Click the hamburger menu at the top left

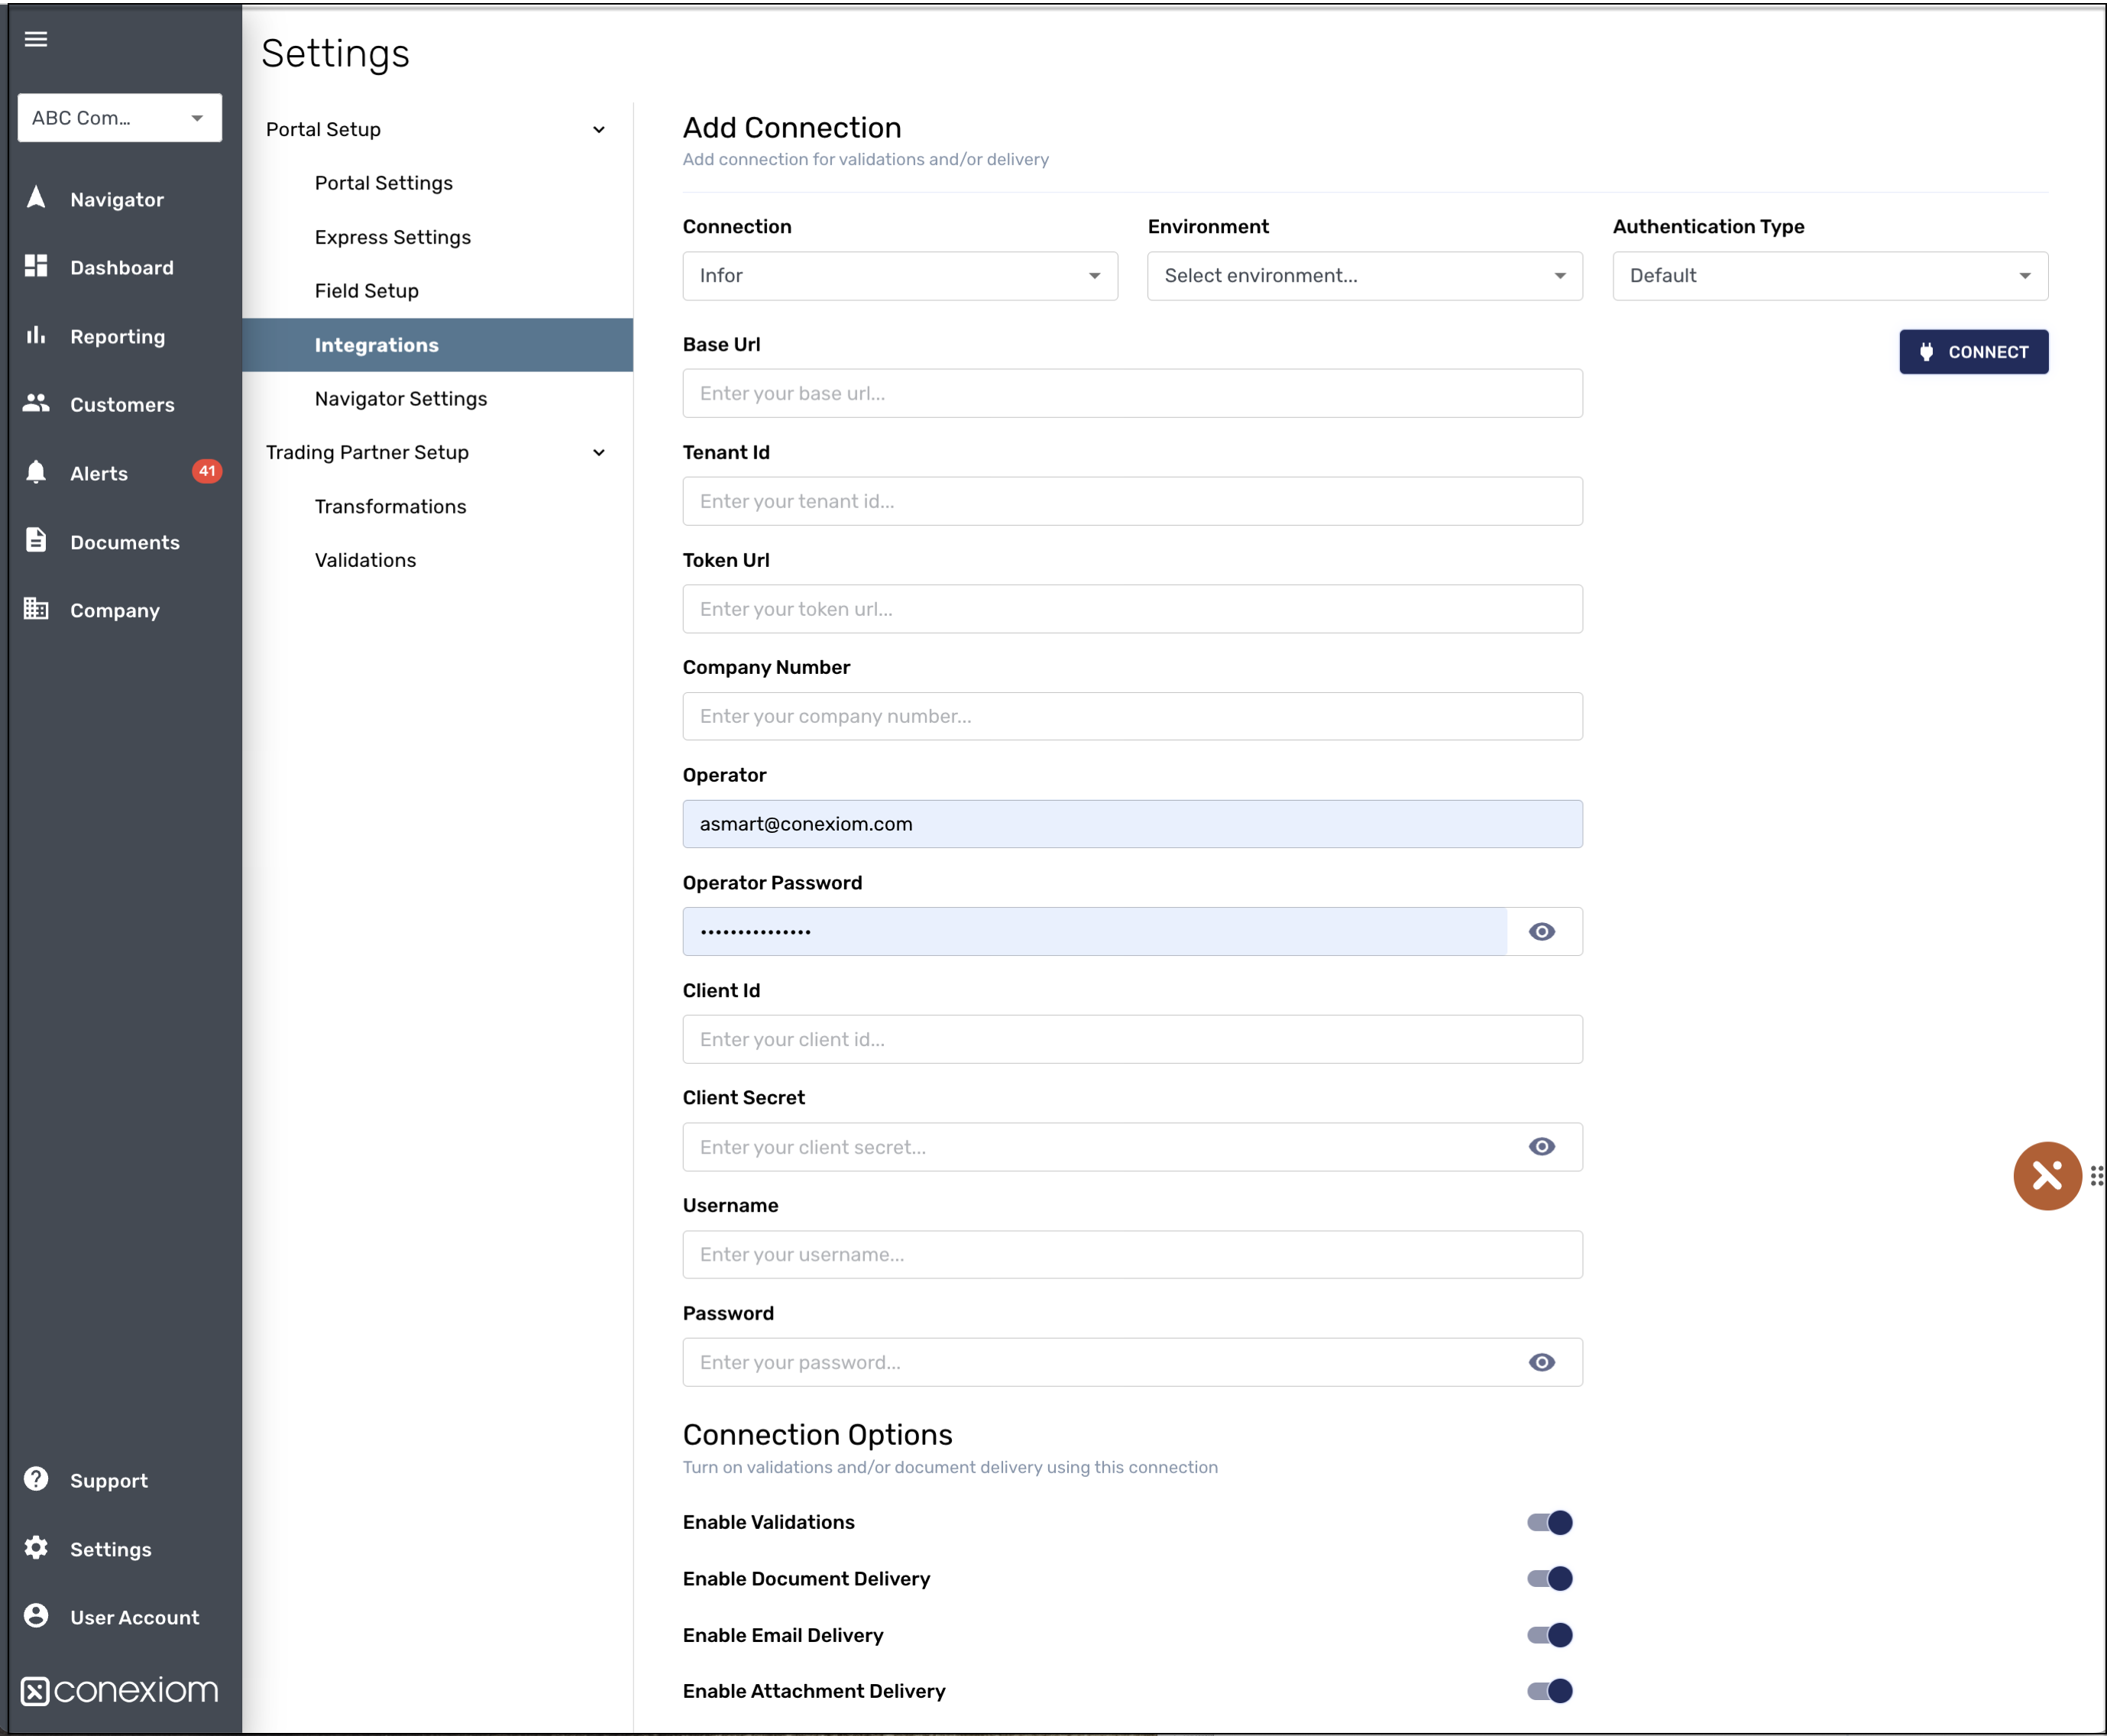[36, 39]
